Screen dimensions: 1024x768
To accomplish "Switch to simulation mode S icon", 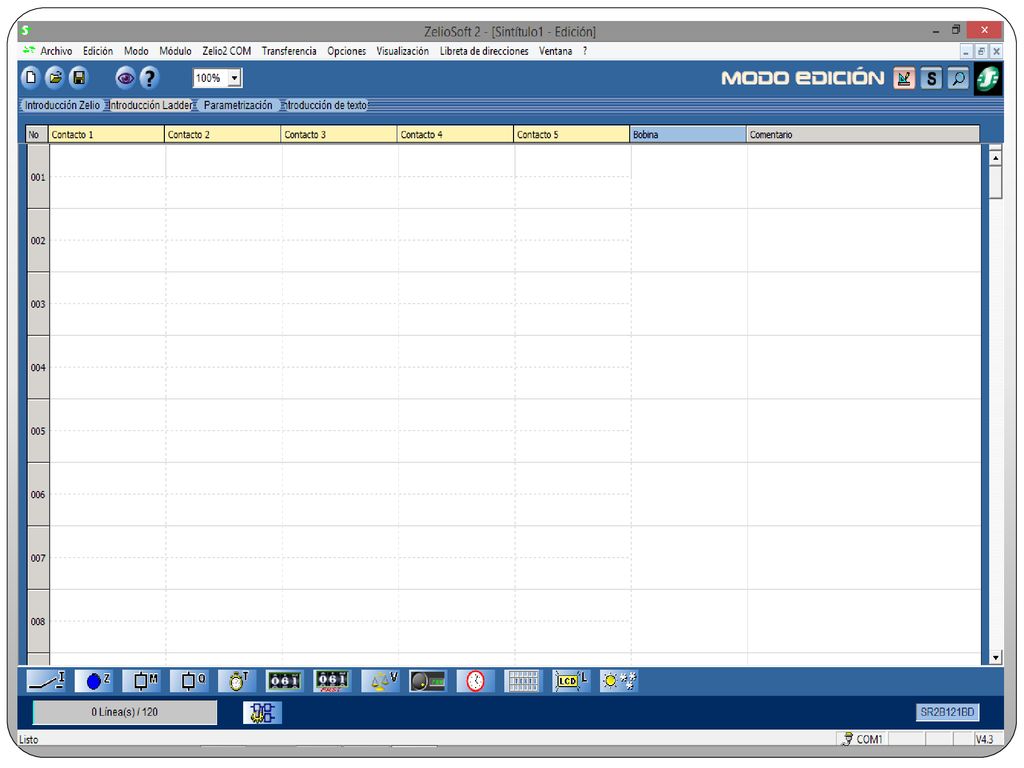I will pos(931,78).
